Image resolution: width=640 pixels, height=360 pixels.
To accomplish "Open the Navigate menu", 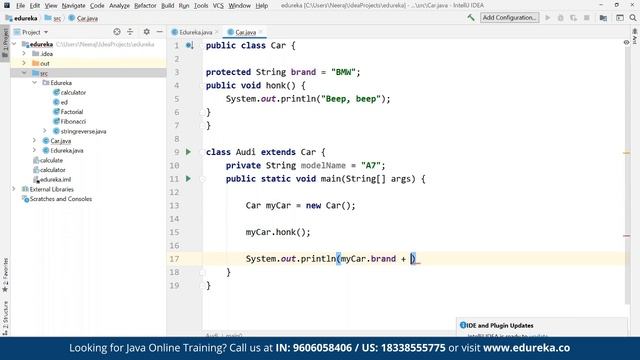I will coord(73,6).
